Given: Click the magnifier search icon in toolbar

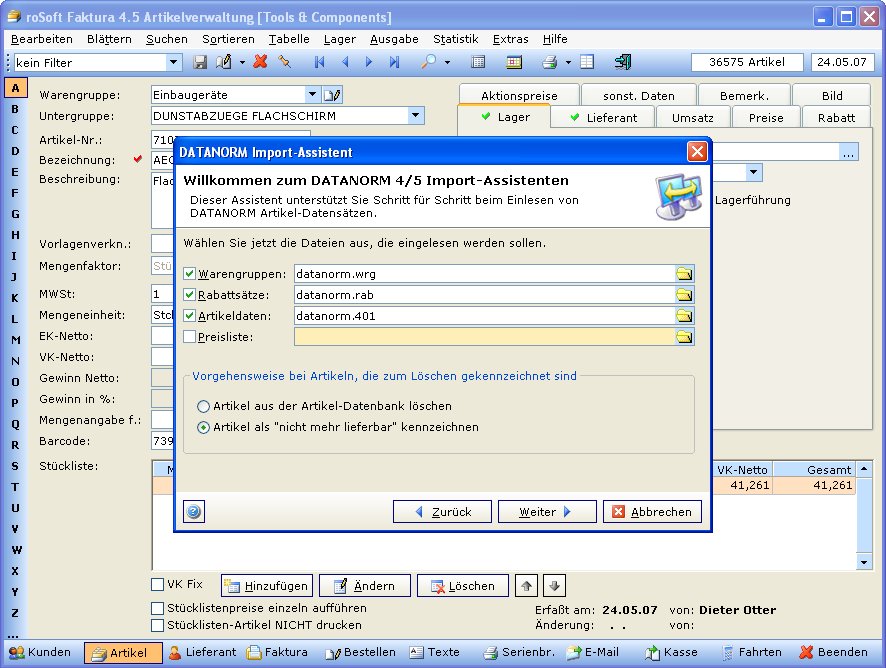Looking at the screenshot, I should click(x=428, y=62).
